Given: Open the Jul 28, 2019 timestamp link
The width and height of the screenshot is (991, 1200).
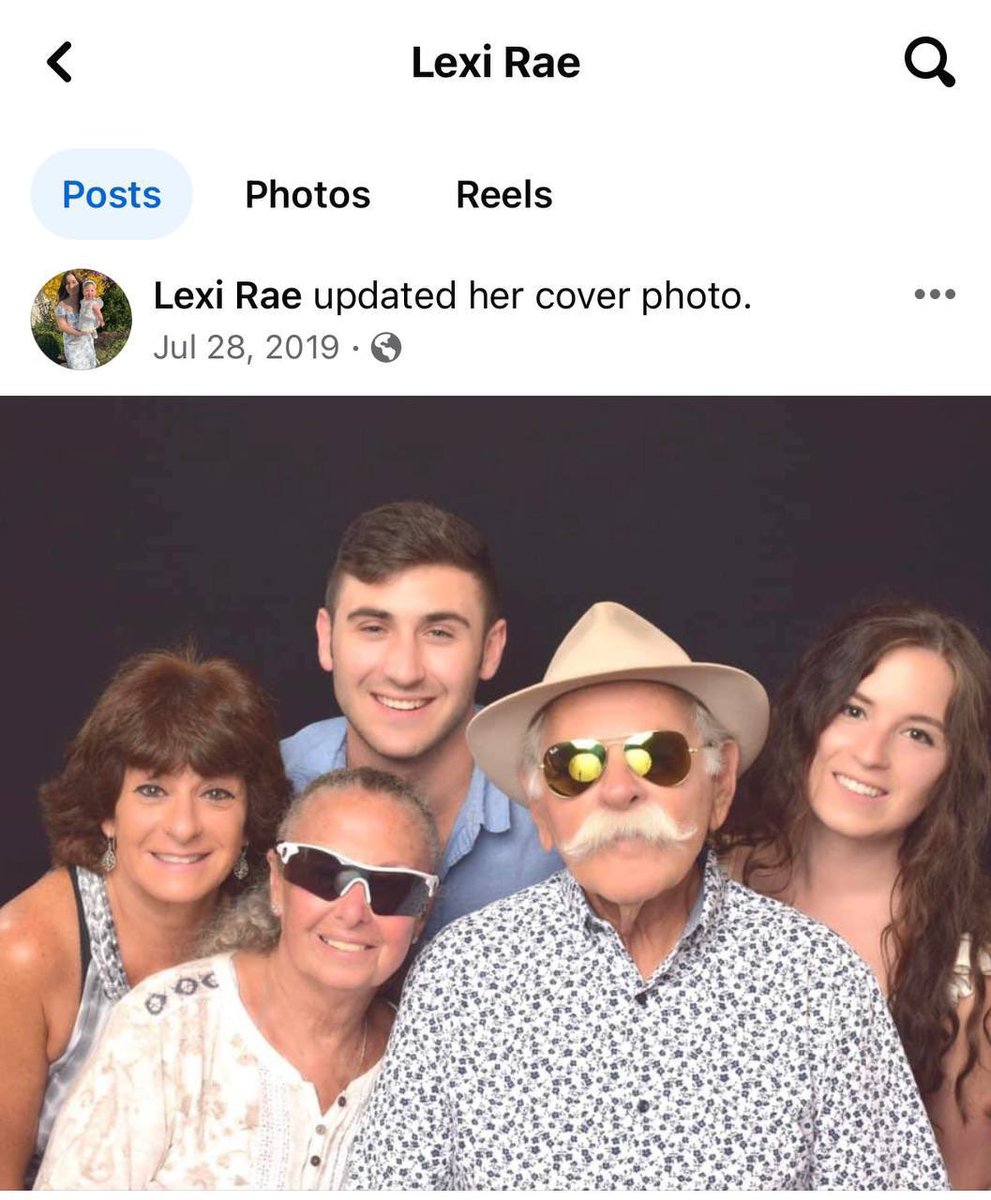Looking at the screenshot, I should coord(246,348).
